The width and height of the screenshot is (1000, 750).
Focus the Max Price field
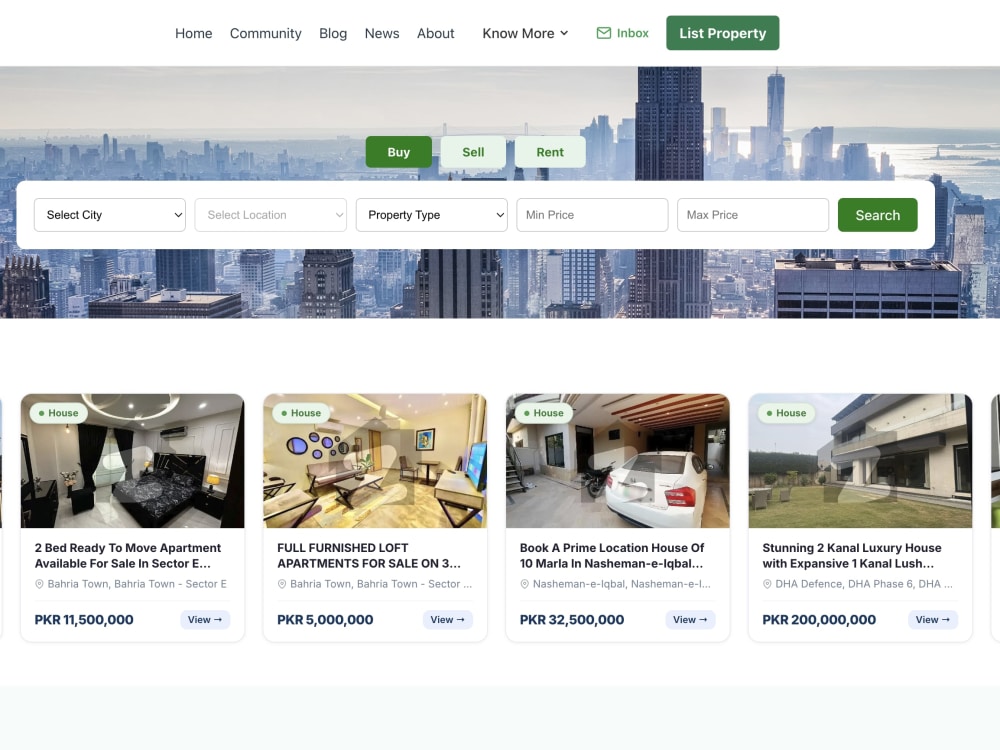tap(753, 215)
